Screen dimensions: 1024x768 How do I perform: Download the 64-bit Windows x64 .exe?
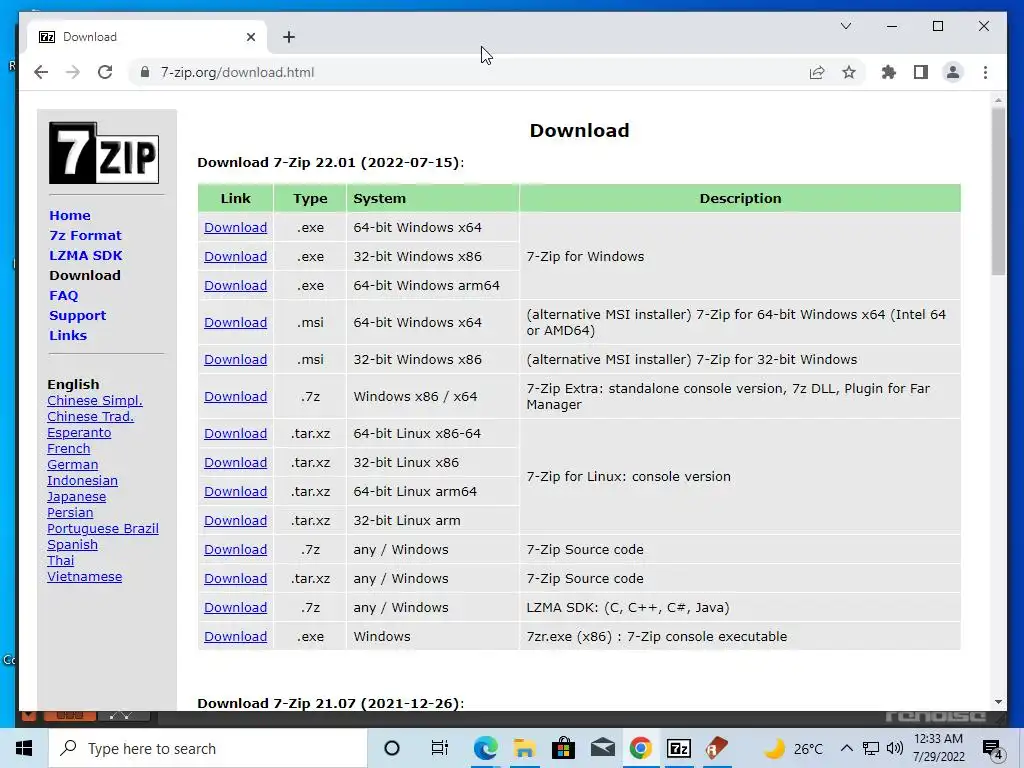235,227
